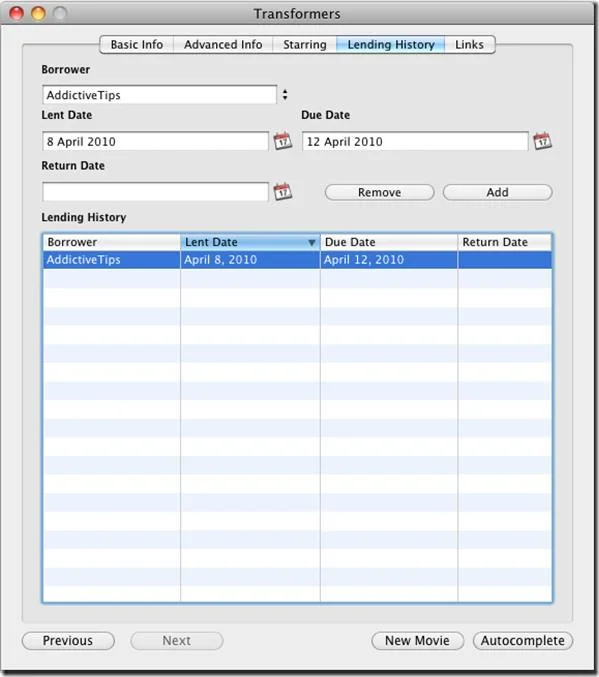Sort by Lent Date column header
Viewport: 599px width, 677px height.
(250, 242)
